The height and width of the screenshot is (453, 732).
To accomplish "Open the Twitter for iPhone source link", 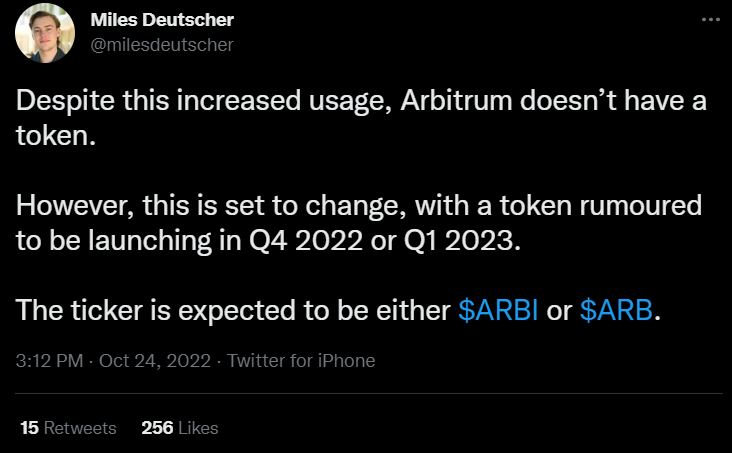I will (x=301, y=360).
